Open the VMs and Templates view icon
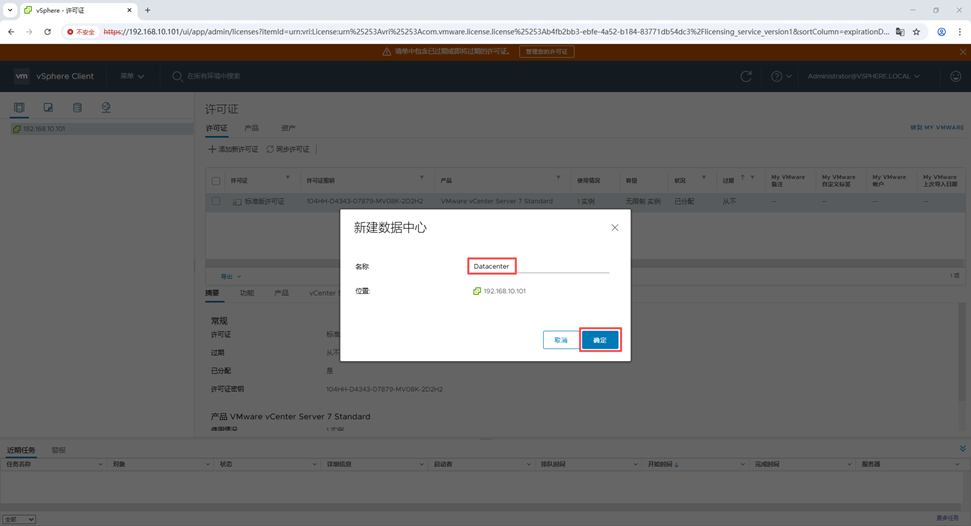This screenshot has width=971, height=526. 48,107
